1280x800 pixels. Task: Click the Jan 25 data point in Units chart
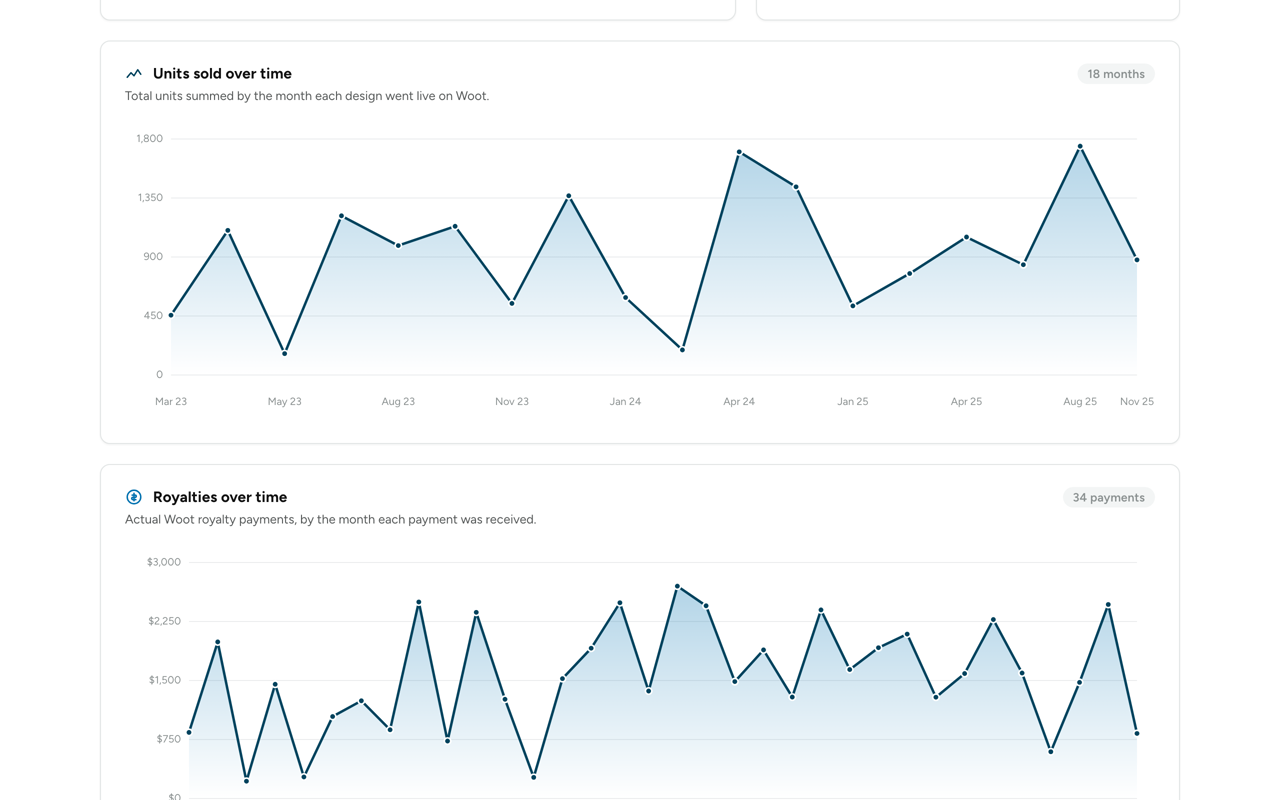click(x=853, y=306)
